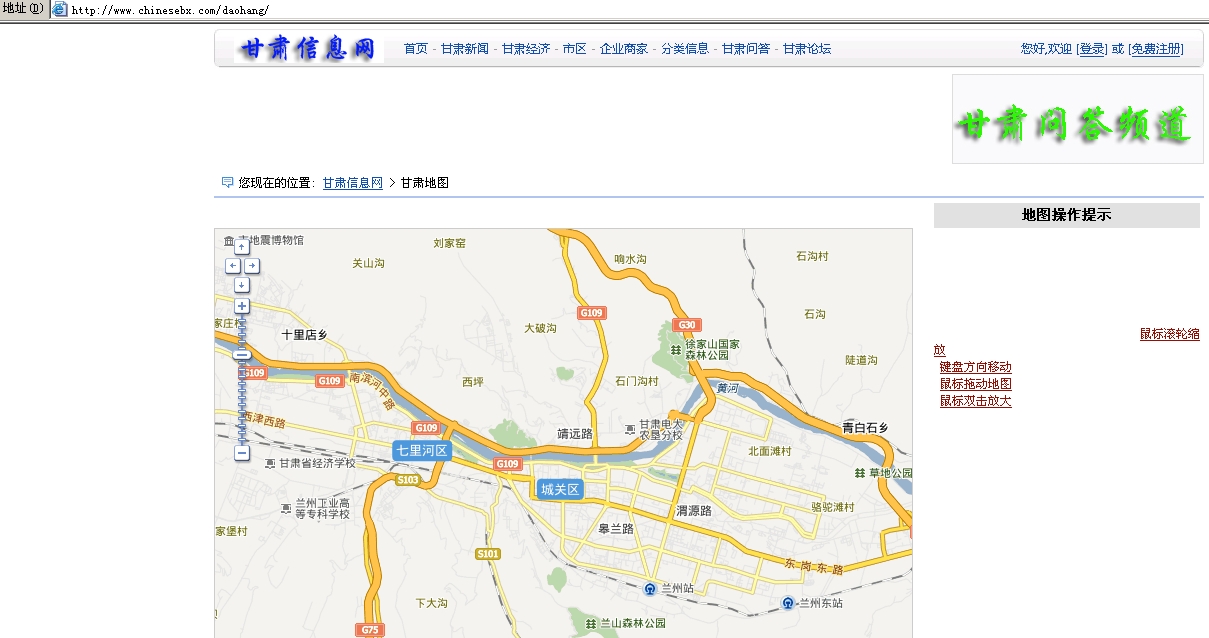Image resolution: width=1209 pixels, height=638 pixels.
Task: Follow the 甘肃信息网 breadcrumb link
Action: [351, 183]
